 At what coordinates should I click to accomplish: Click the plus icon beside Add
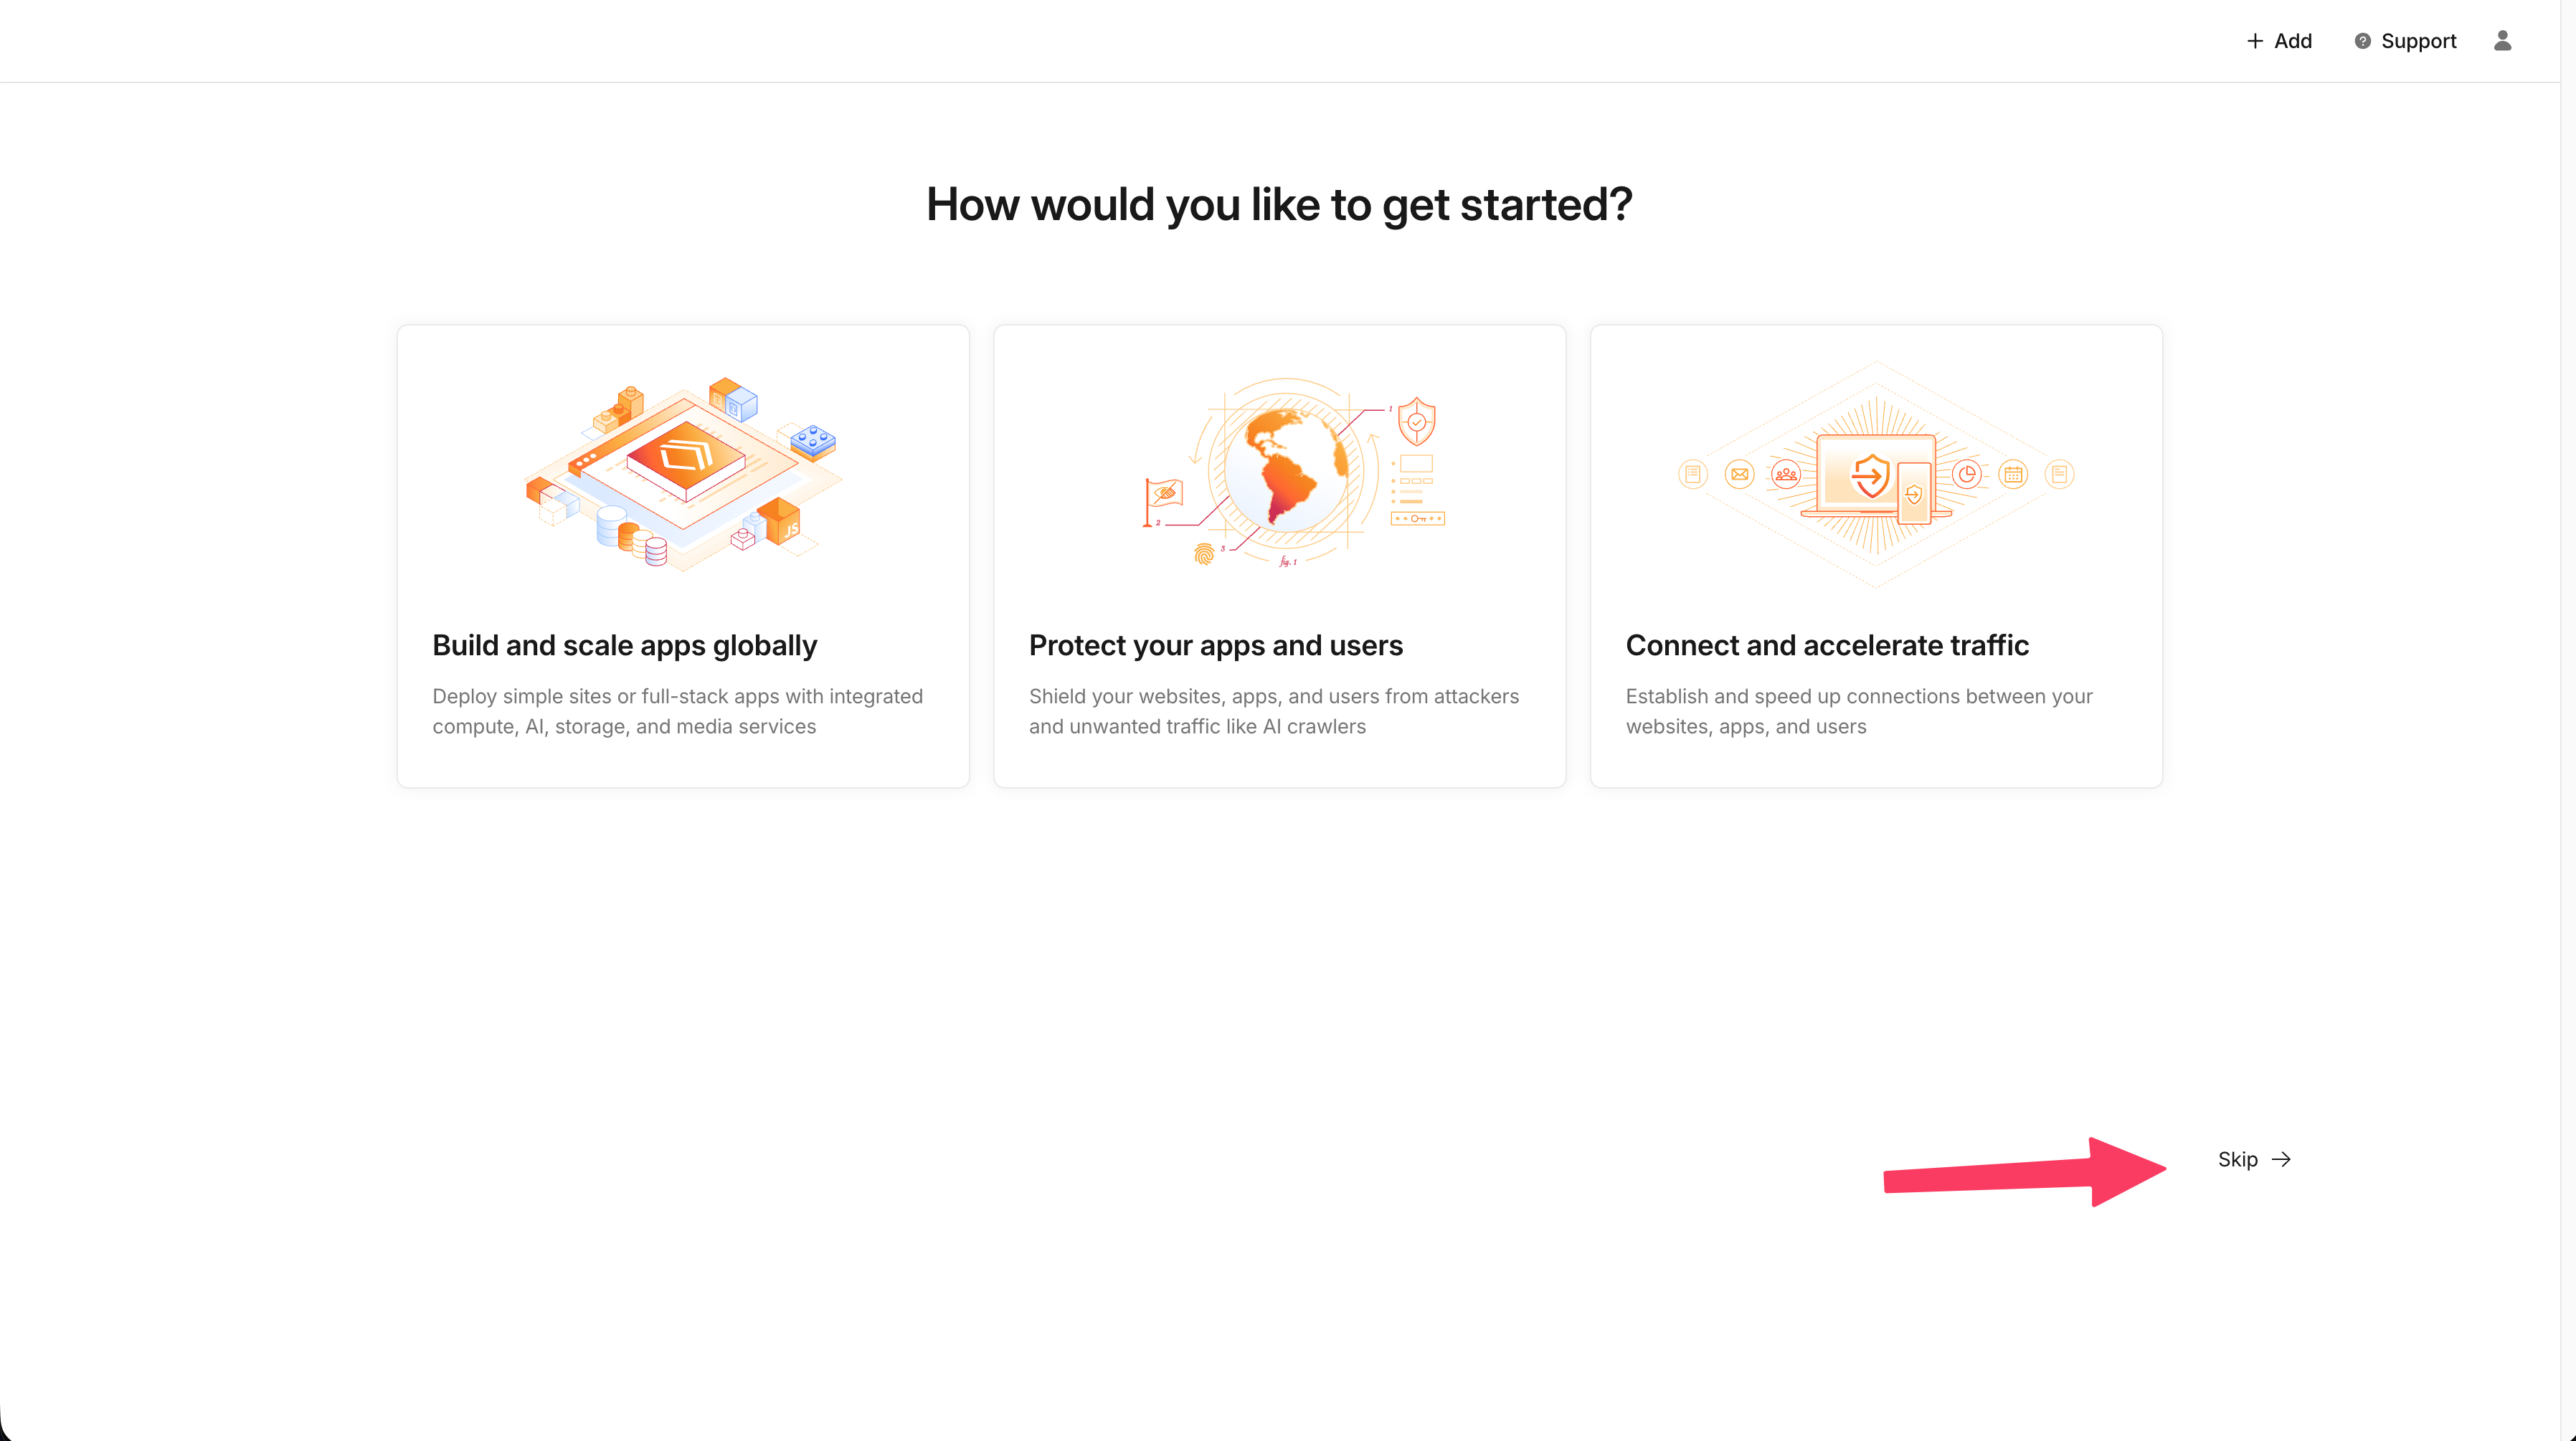click(2255, 41)
